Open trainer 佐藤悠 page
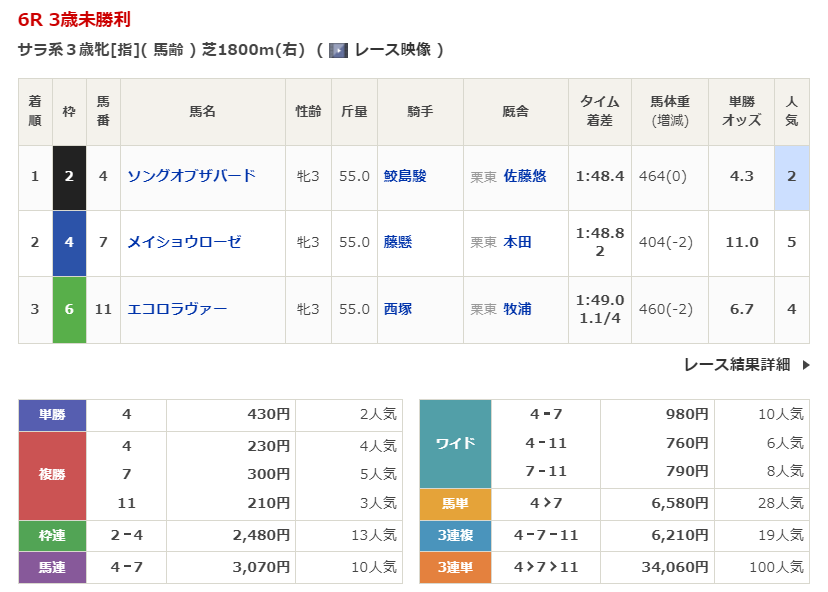The width and height of the screenshot is (828, 592). coord(525,176)
